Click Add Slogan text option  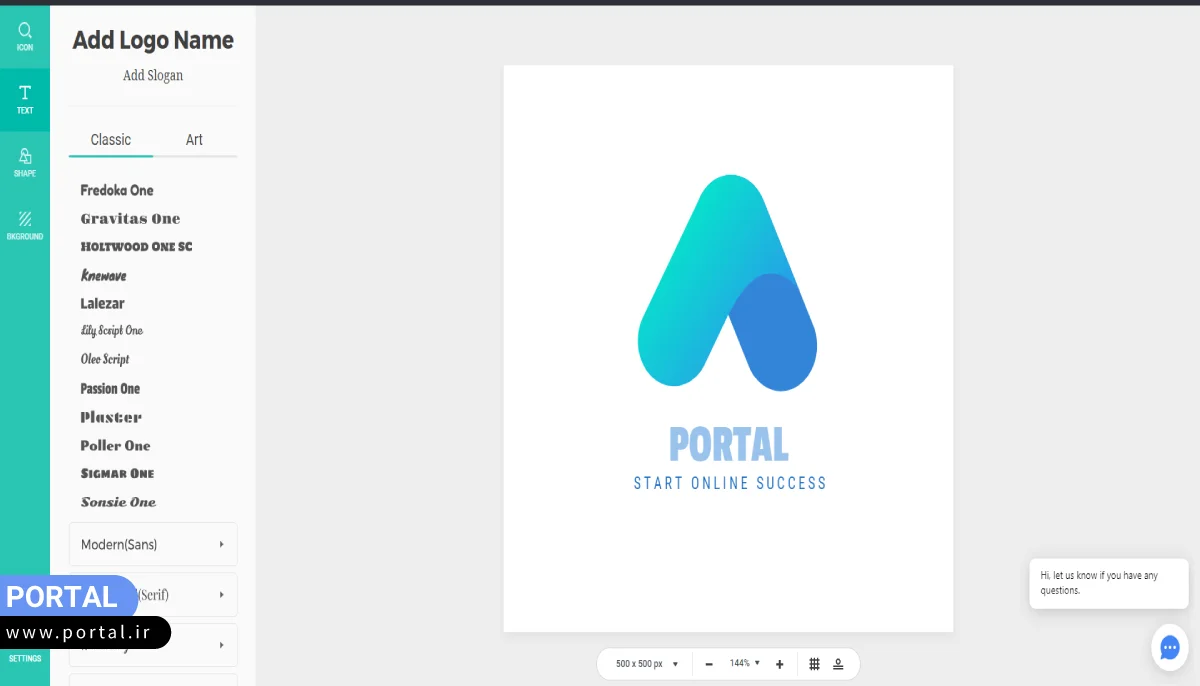coord(153,76)
